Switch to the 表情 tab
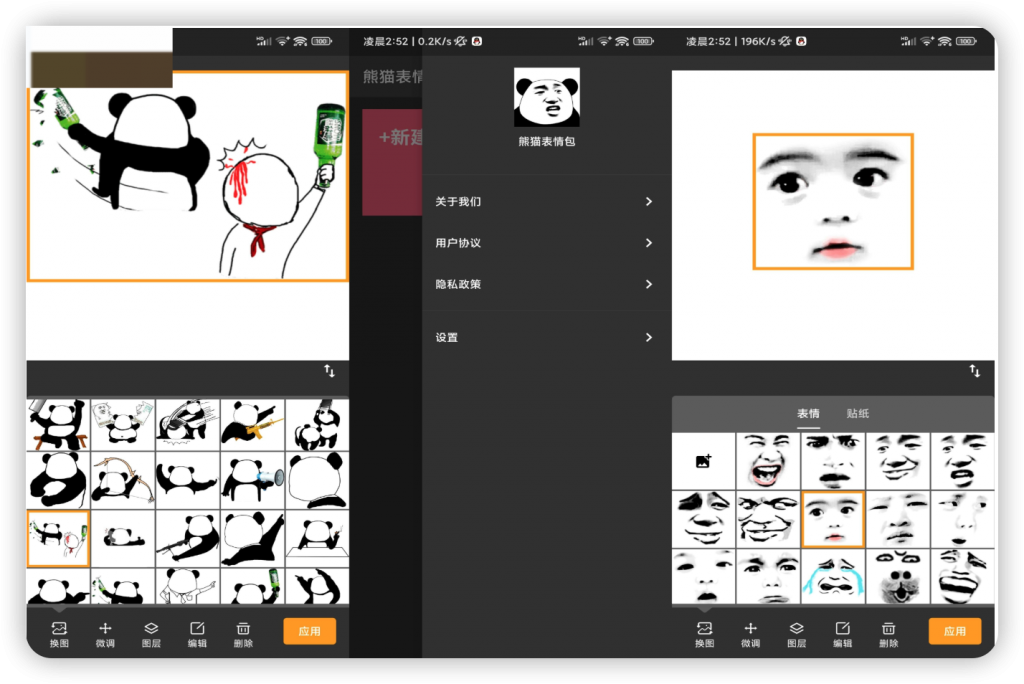This screenshot has height=684, width=1024. point(808,414)
